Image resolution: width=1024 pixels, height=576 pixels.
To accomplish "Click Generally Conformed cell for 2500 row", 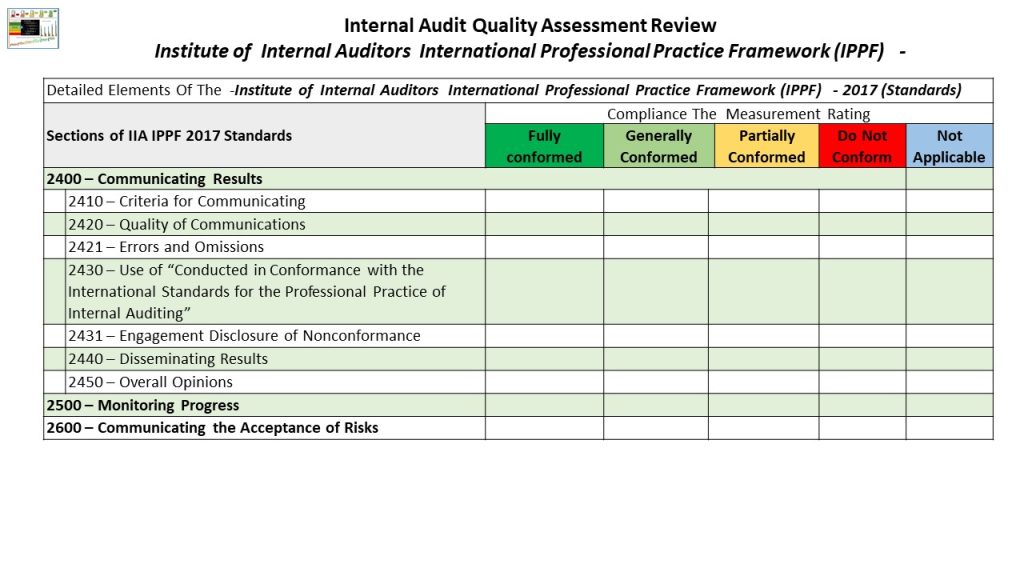I will tap(656, 405).
